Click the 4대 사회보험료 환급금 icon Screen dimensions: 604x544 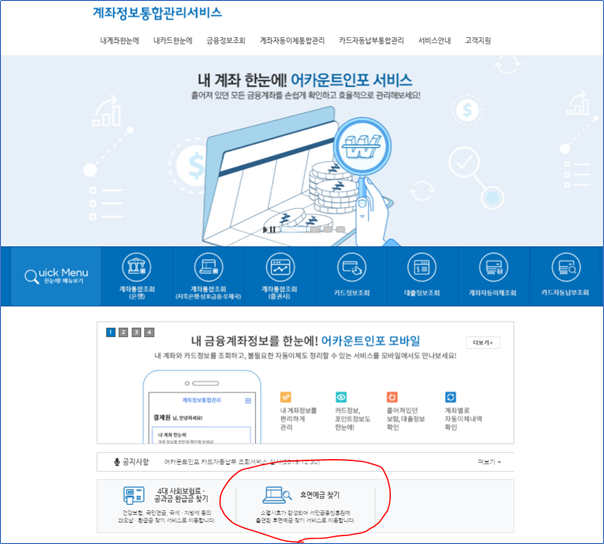click(134, 495)
